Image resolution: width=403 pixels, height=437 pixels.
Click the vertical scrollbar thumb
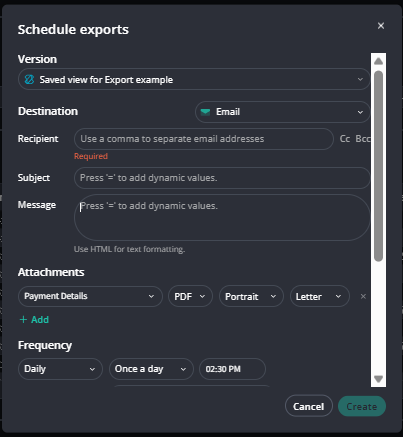378,166
